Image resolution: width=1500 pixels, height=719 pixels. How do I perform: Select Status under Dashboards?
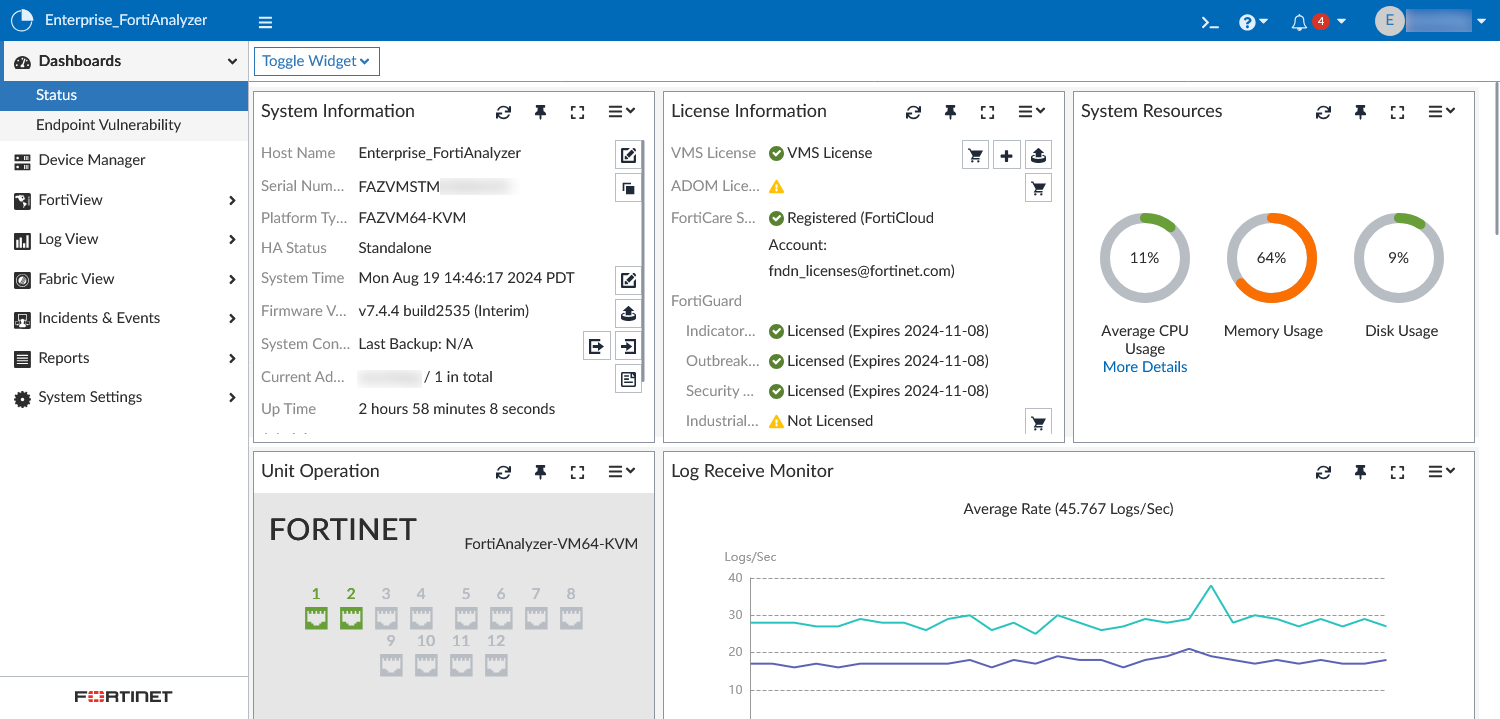tap(124, 95)
